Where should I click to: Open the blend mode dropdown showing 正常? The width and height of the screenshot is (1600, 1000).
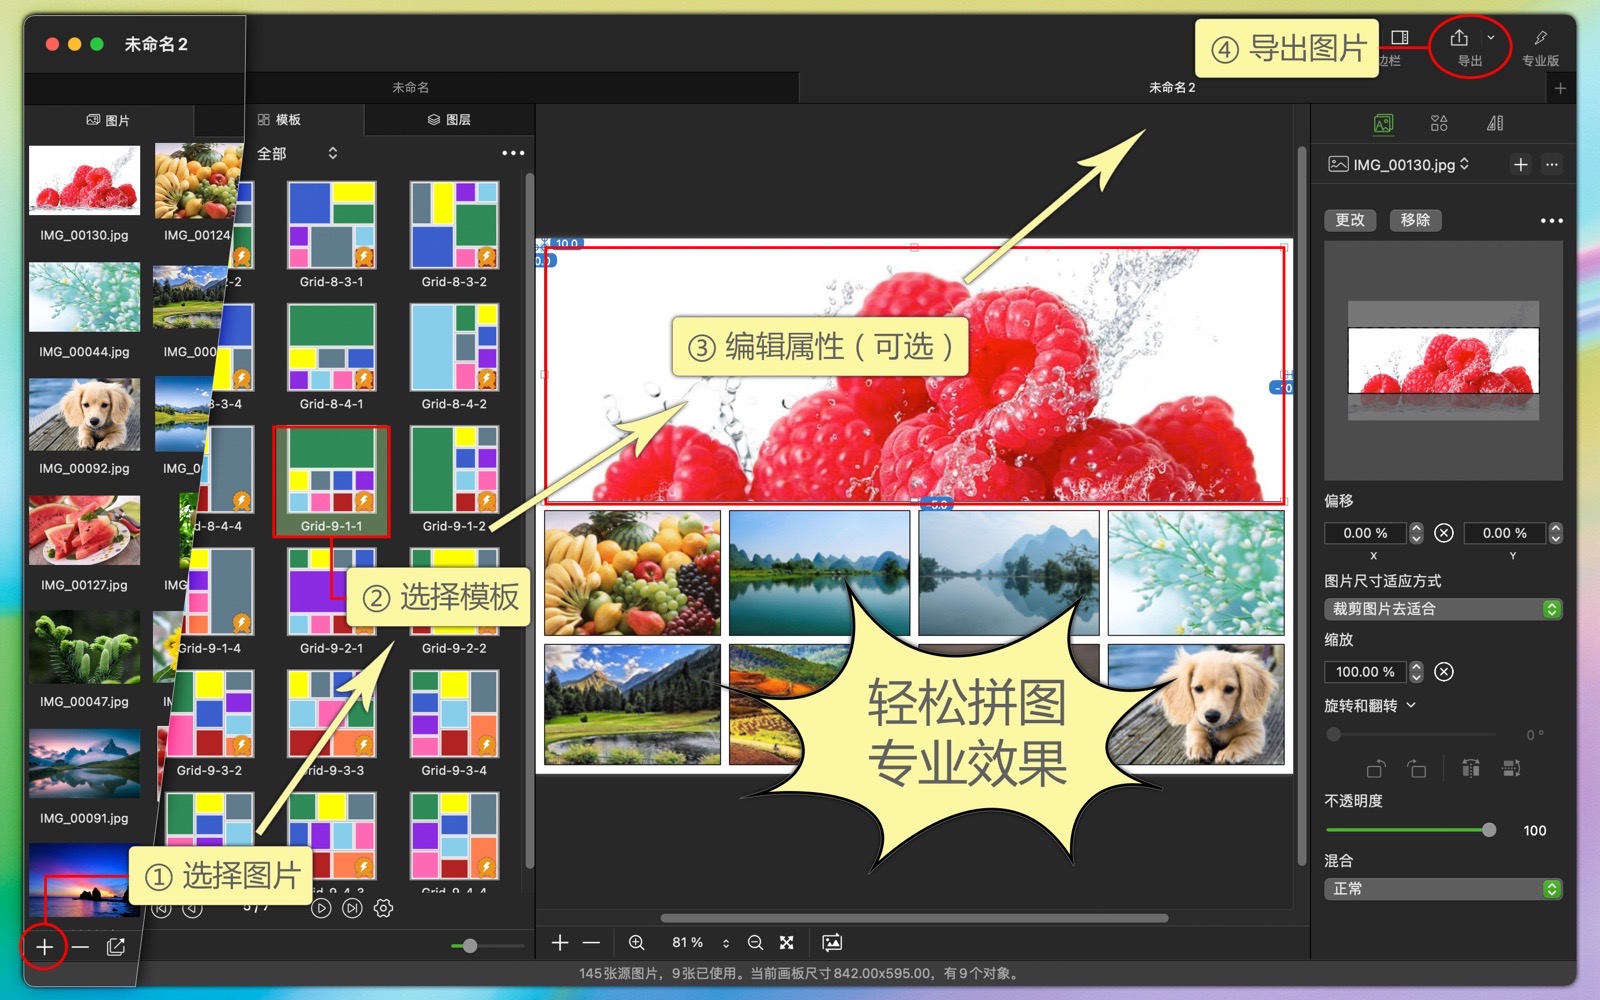coord(1443,889)
